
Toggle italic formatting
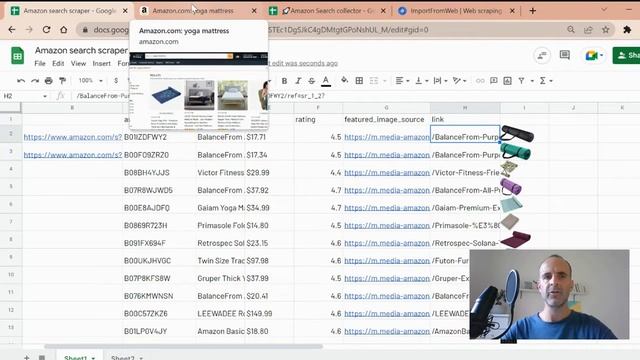click(x=298, y=81)
